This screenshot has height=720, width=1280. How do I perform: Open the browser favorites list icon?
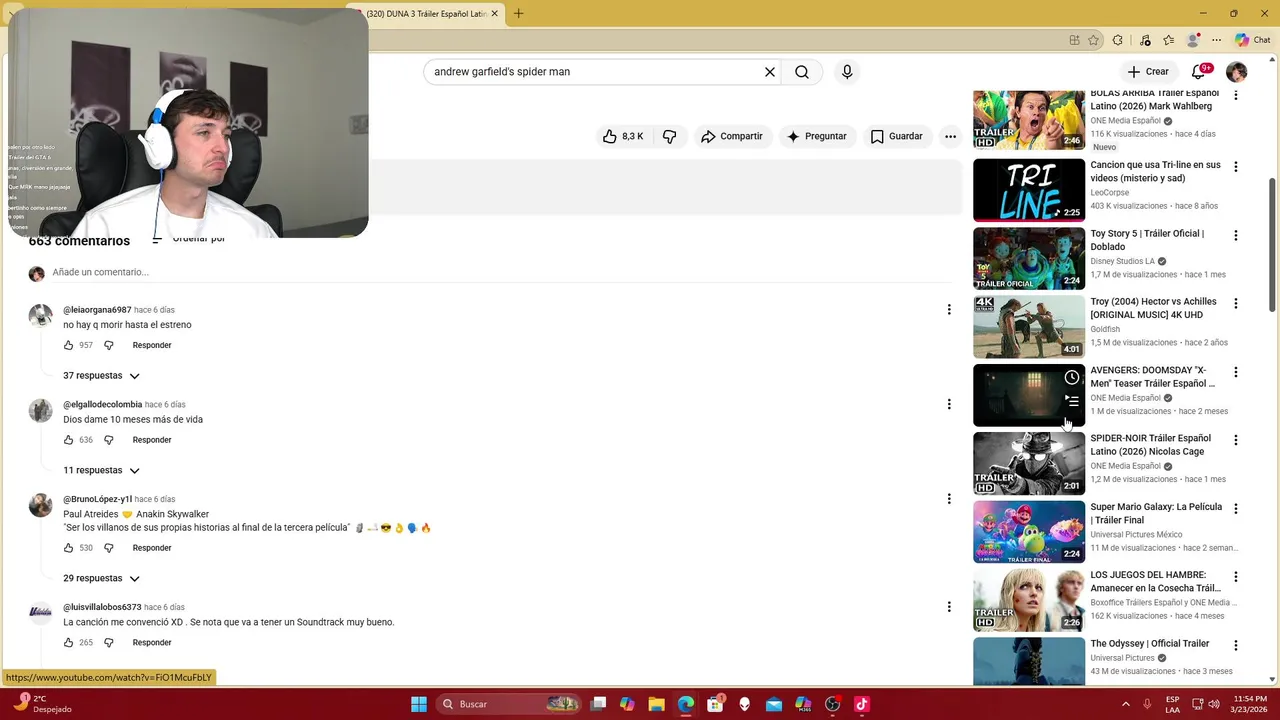point(1169,40)
